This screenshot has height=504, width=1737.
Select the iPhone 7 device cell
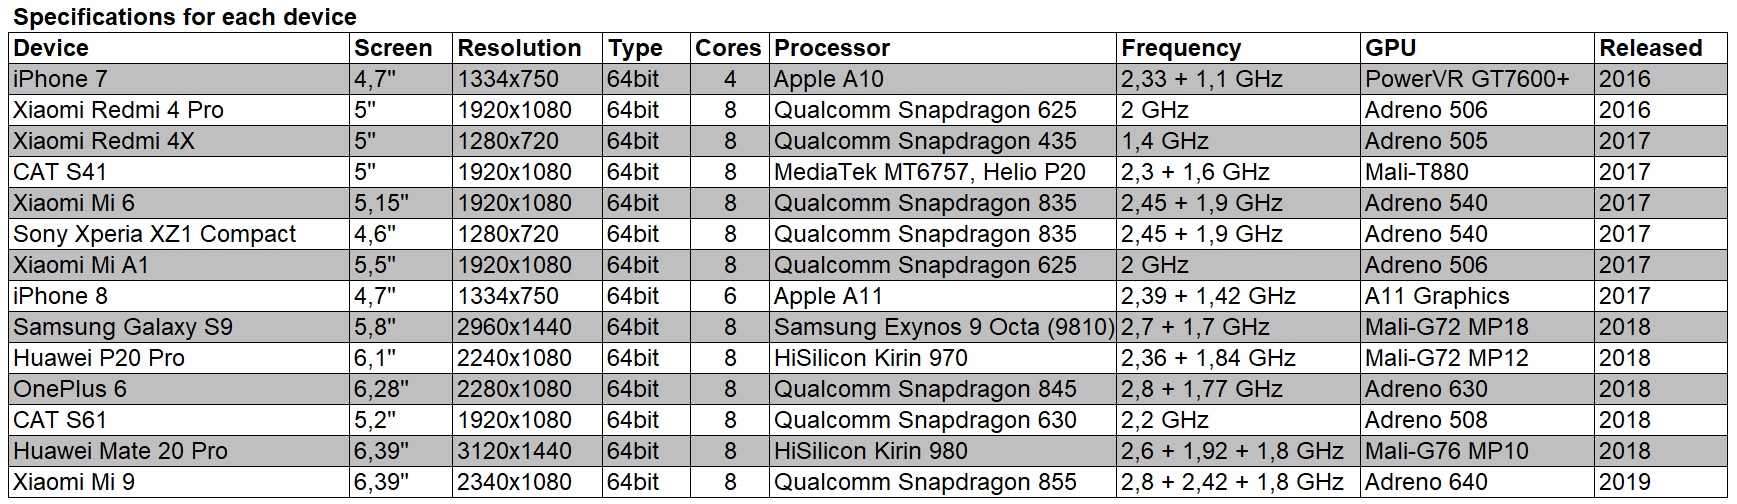click(x=60, y=79)
